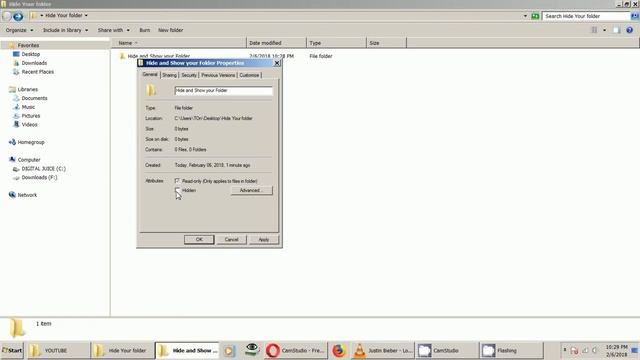Click the Burn toolbar button

tap(144, 30)
